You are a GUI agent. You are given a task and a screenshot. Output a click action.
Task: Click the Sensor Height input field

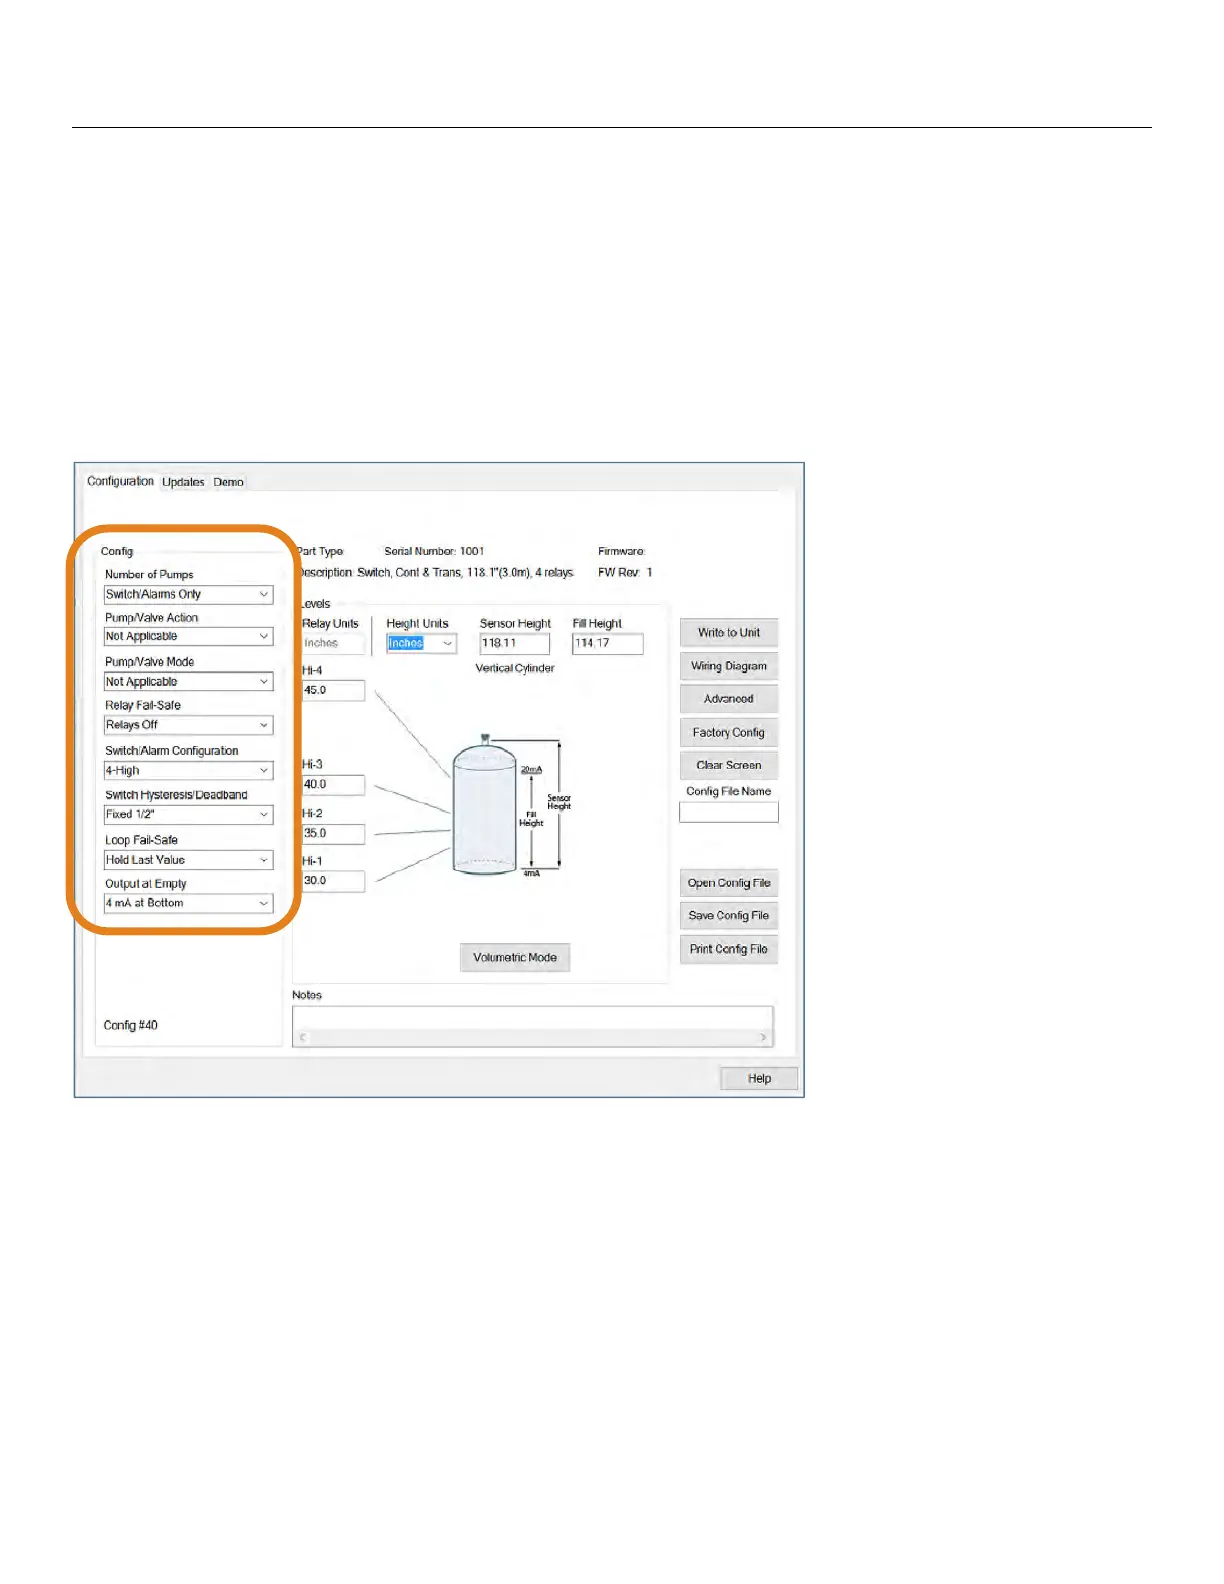(514, 643)
